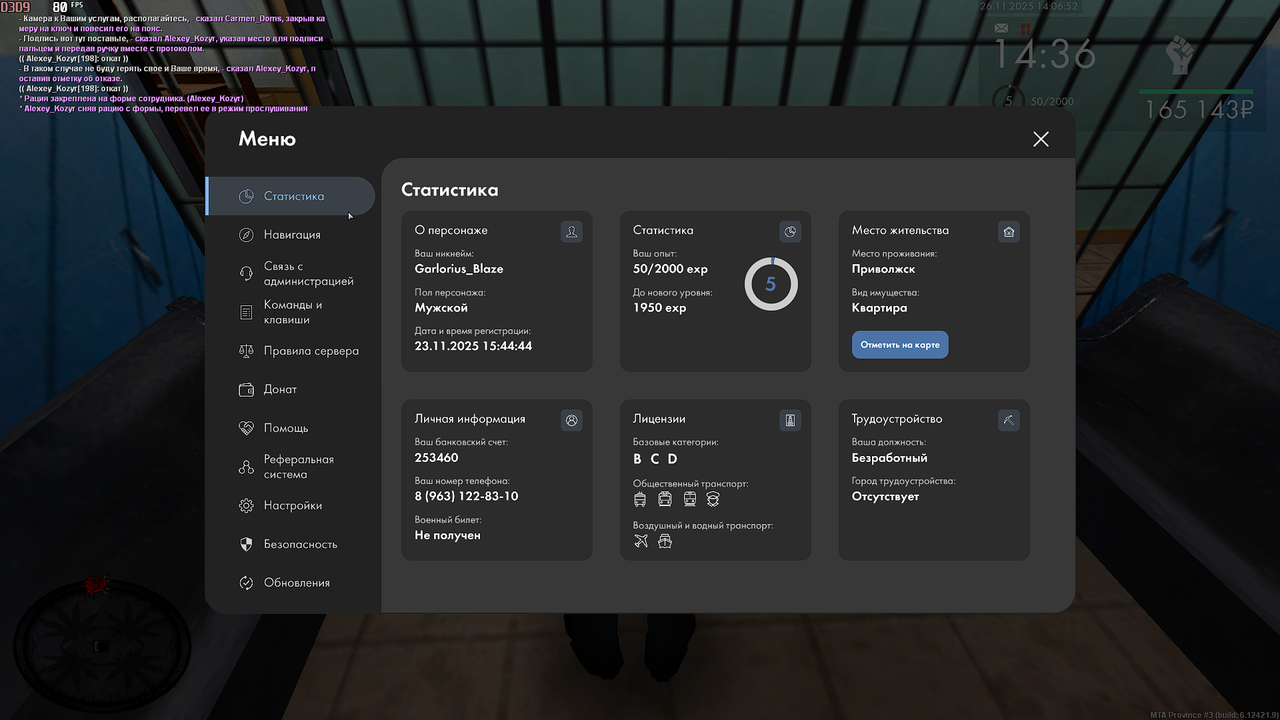Click the compass icon beside Навигация
This screenshot has height=720, width=1280.
coord(246,235)
